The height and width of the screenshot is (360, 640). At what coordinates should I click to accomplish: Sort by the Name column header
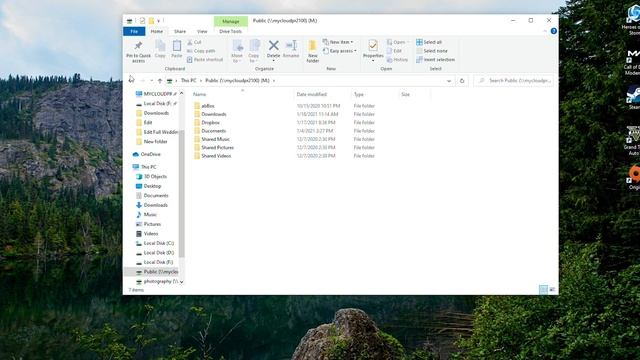242,94
